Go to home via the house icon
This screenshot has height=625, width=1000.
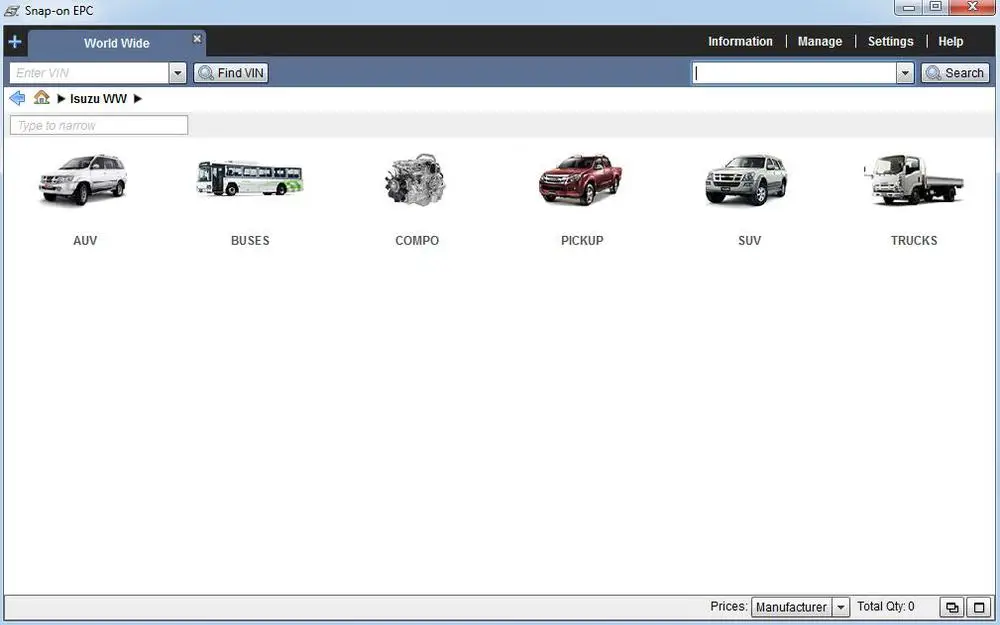(x=41, y=98)
